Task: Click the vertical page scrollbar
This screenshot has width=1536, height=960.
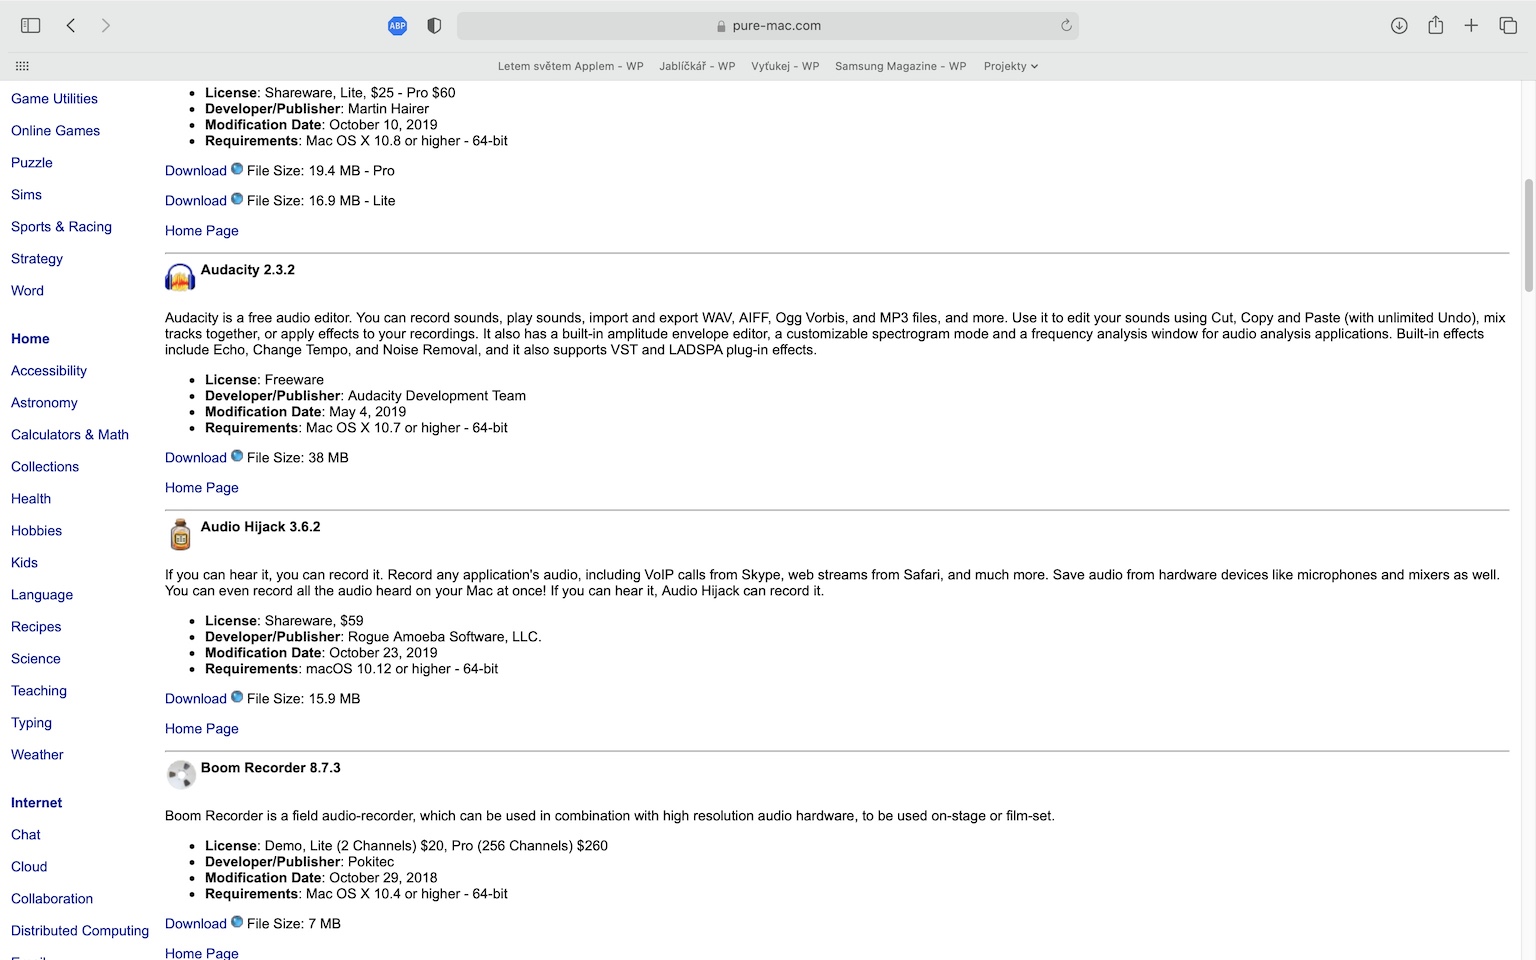Action: pos(1528,236)
